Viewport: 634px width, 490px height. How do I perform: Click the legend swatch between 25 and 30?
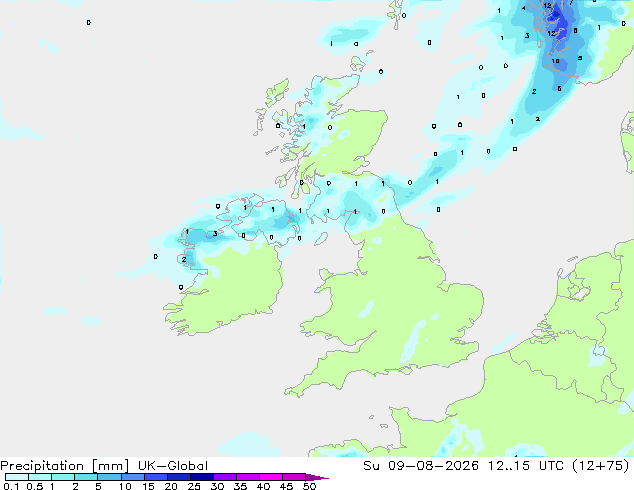coord(202,477)
